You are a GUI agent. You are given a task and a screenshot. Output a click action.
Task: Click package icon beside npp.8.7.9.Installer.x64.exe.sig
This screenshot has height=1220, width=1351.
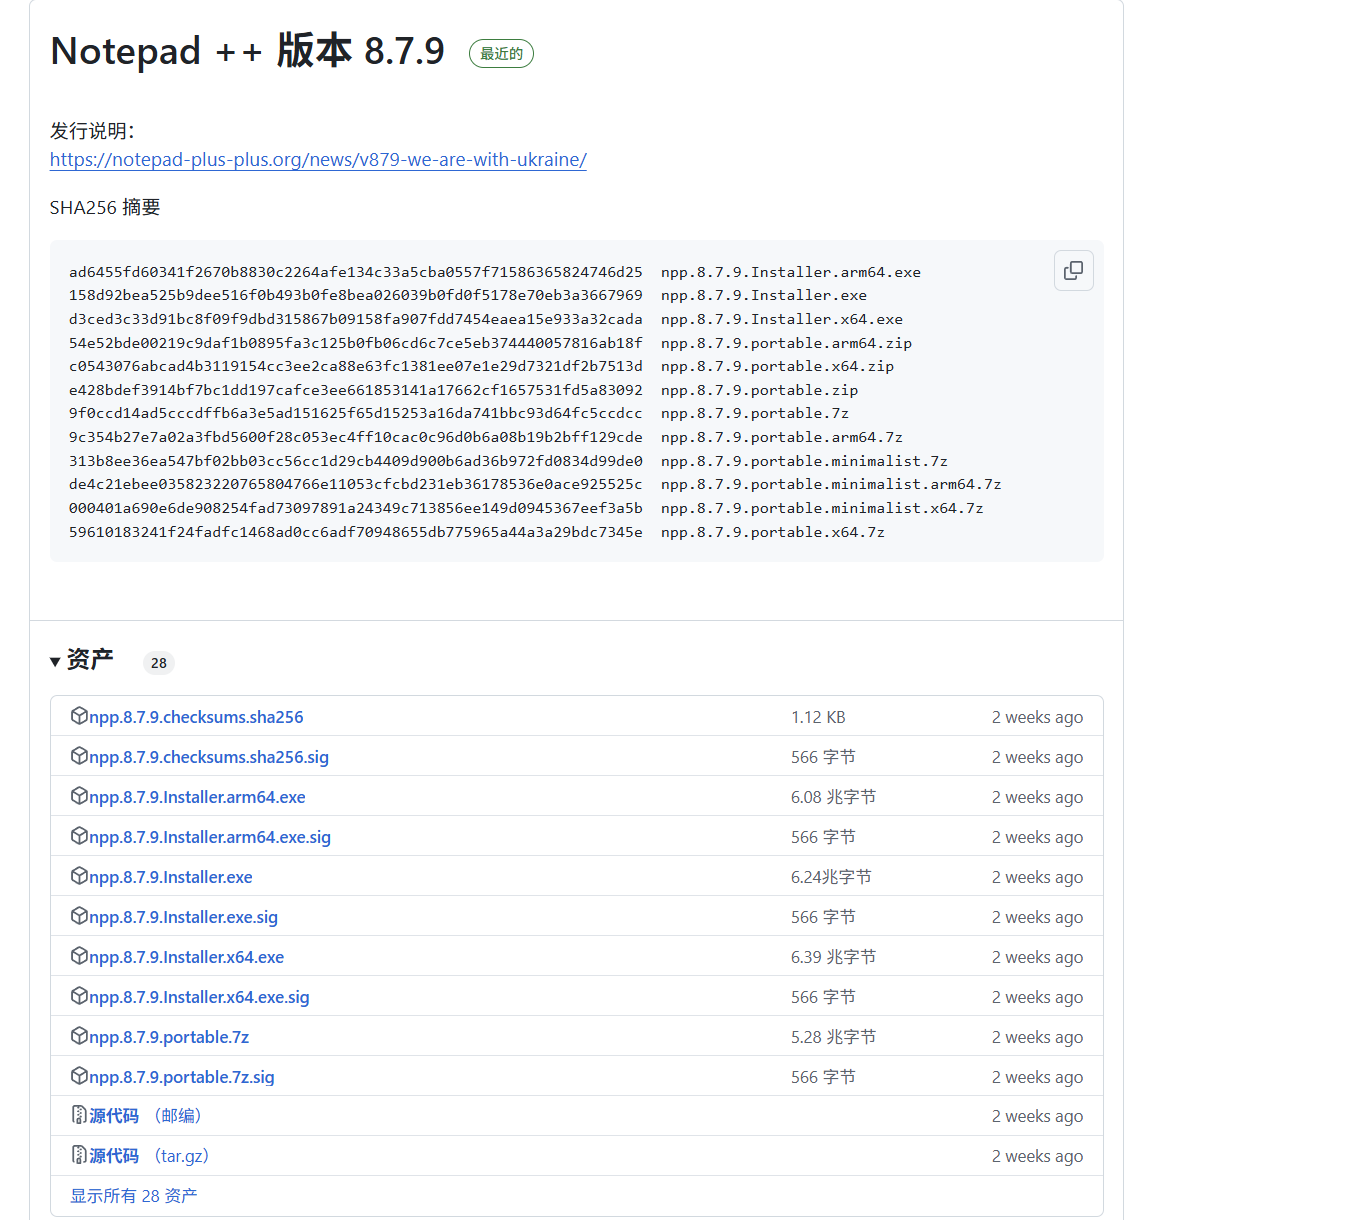point(79,996)
